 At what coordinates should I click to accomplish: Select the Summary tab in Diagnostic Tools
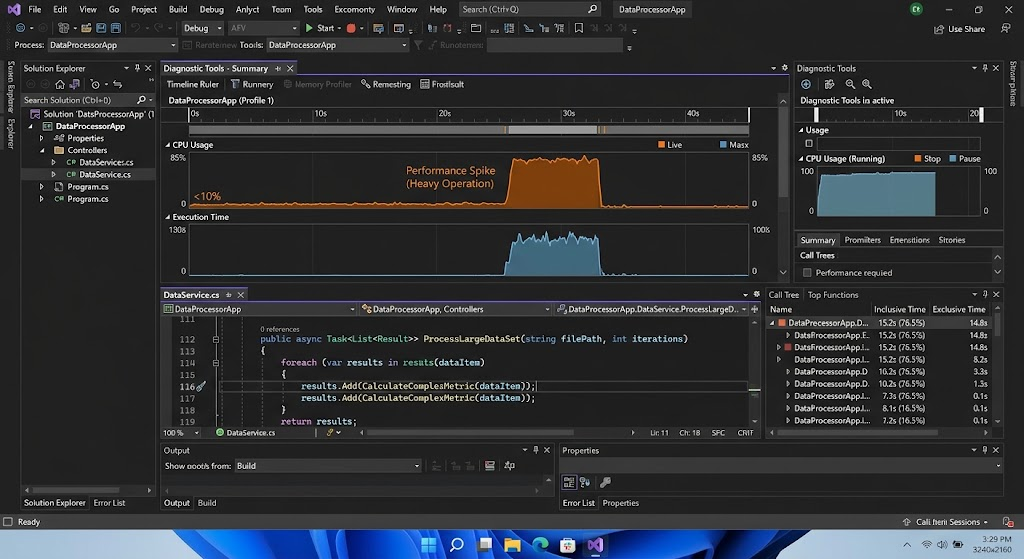click(x=818, y=240)
